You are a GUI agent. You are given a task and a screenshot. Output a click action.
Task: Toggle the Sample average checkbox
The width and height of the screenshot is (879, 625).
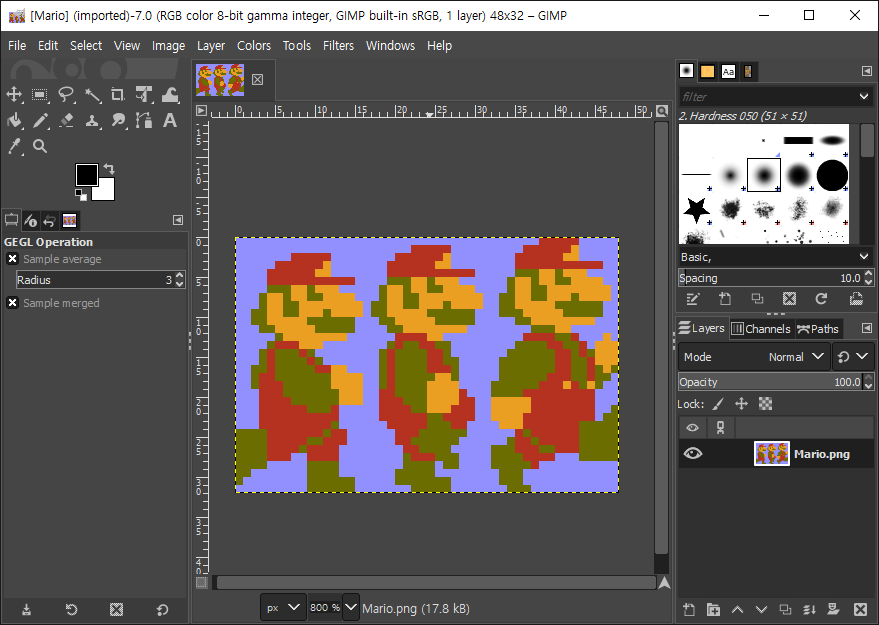point(12,259)
